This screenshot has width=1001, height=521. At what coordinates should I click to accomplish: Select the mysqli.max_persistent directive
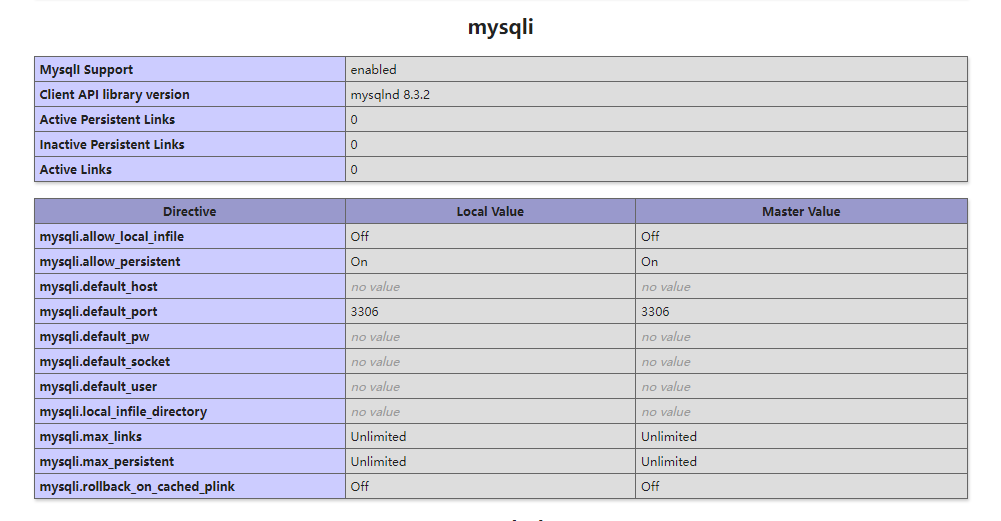click(107, 461)
